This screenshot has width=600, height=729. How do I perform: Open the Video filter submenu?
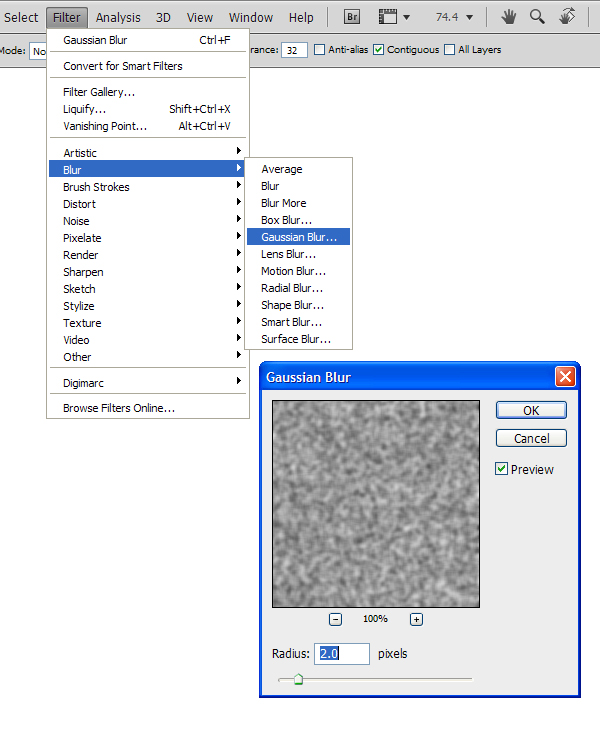pyautogui.click(x=148, y=340)
